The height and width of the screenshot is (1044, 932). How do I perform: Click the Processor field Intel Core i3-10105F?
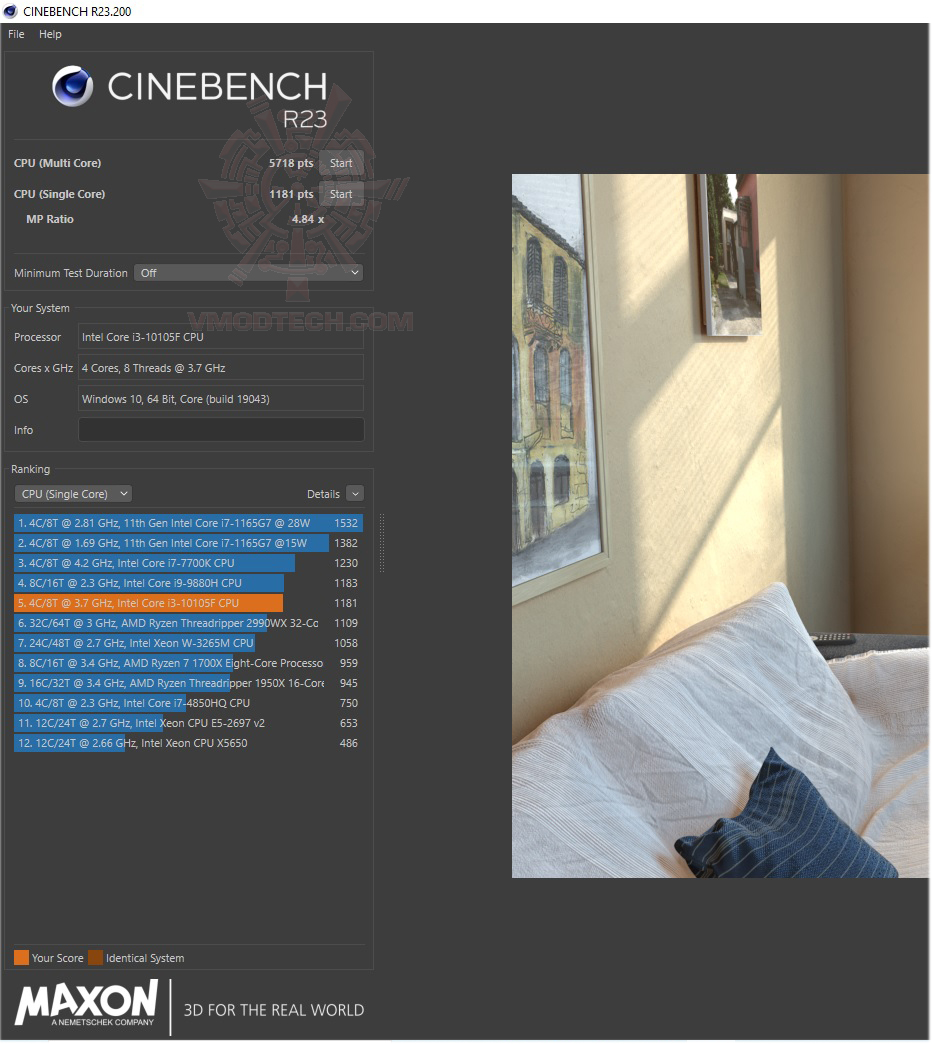(x=221, y=338)
